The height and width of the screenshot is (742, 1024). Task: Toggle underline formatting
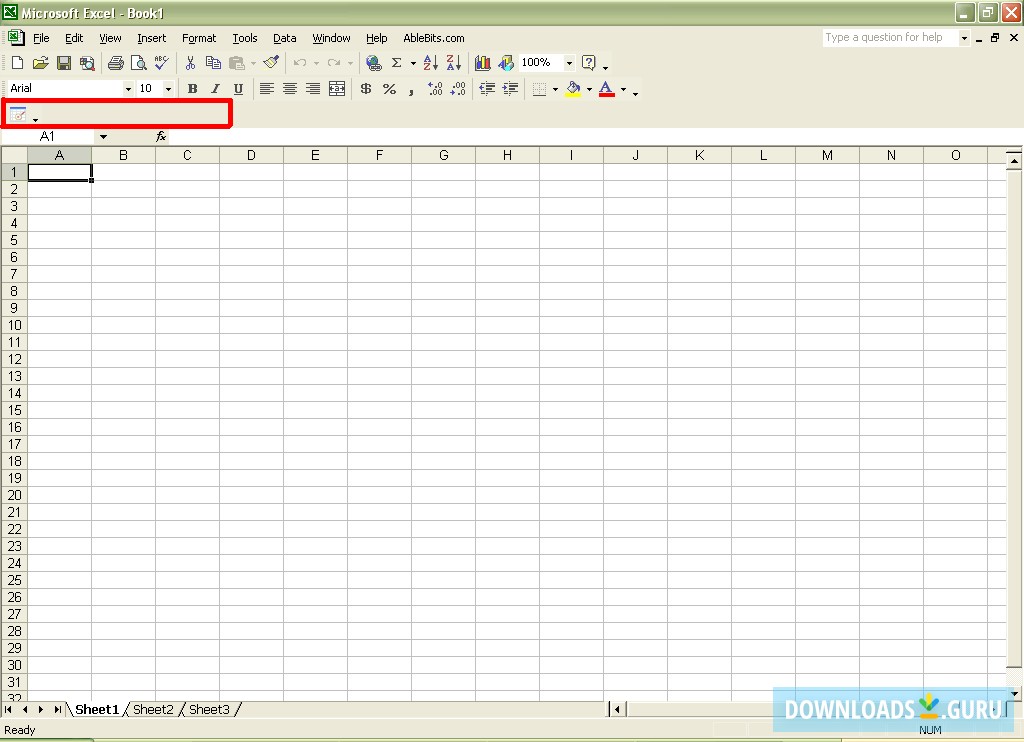click(x=238, y=89)
